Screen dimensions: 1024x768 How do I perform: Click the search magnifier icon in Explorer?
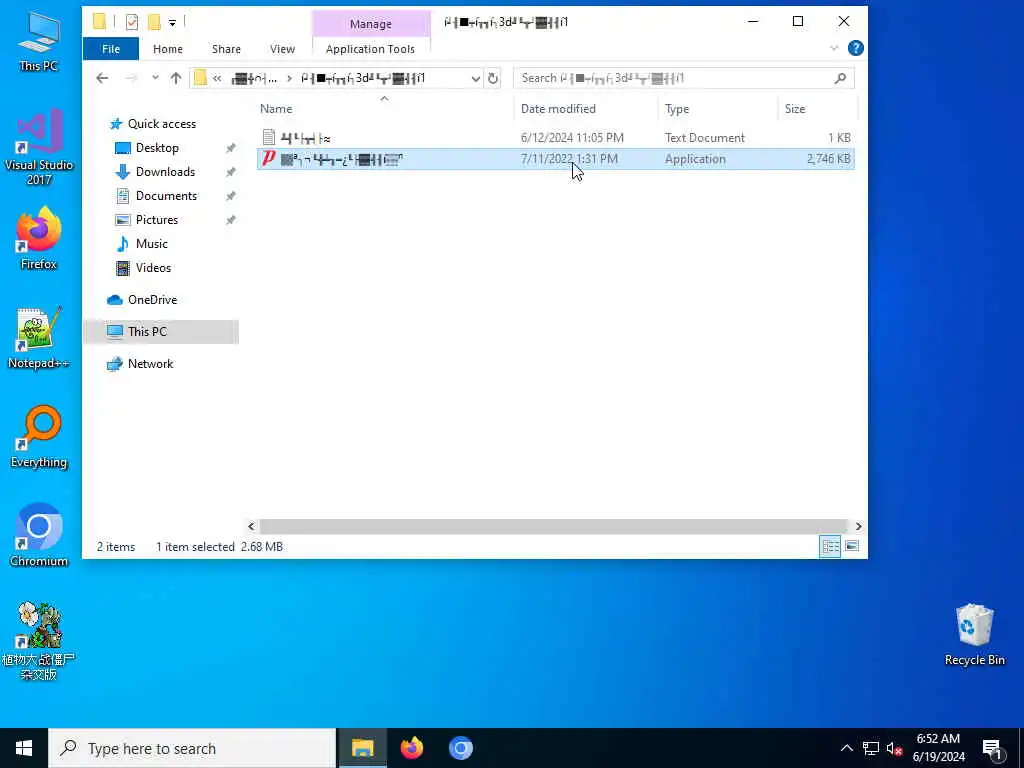pyautogui.click(x=840, y=78)
